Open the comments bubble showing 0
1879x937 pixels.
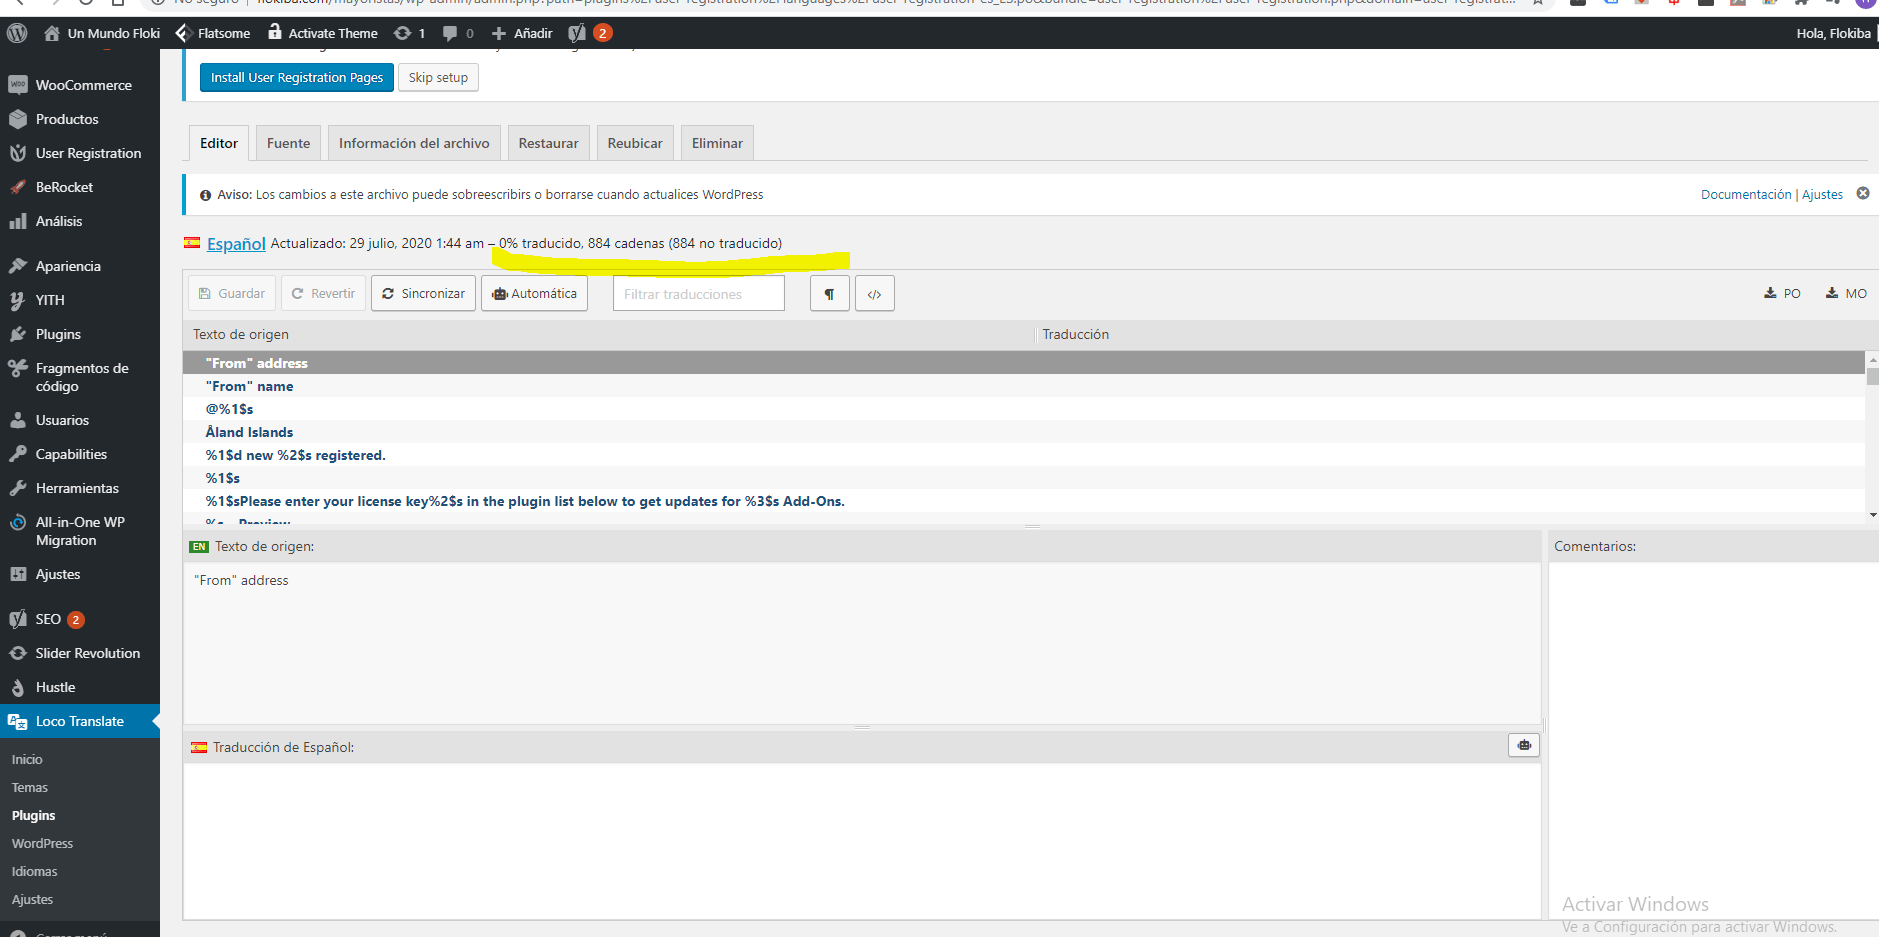click(x=458, y=33)
